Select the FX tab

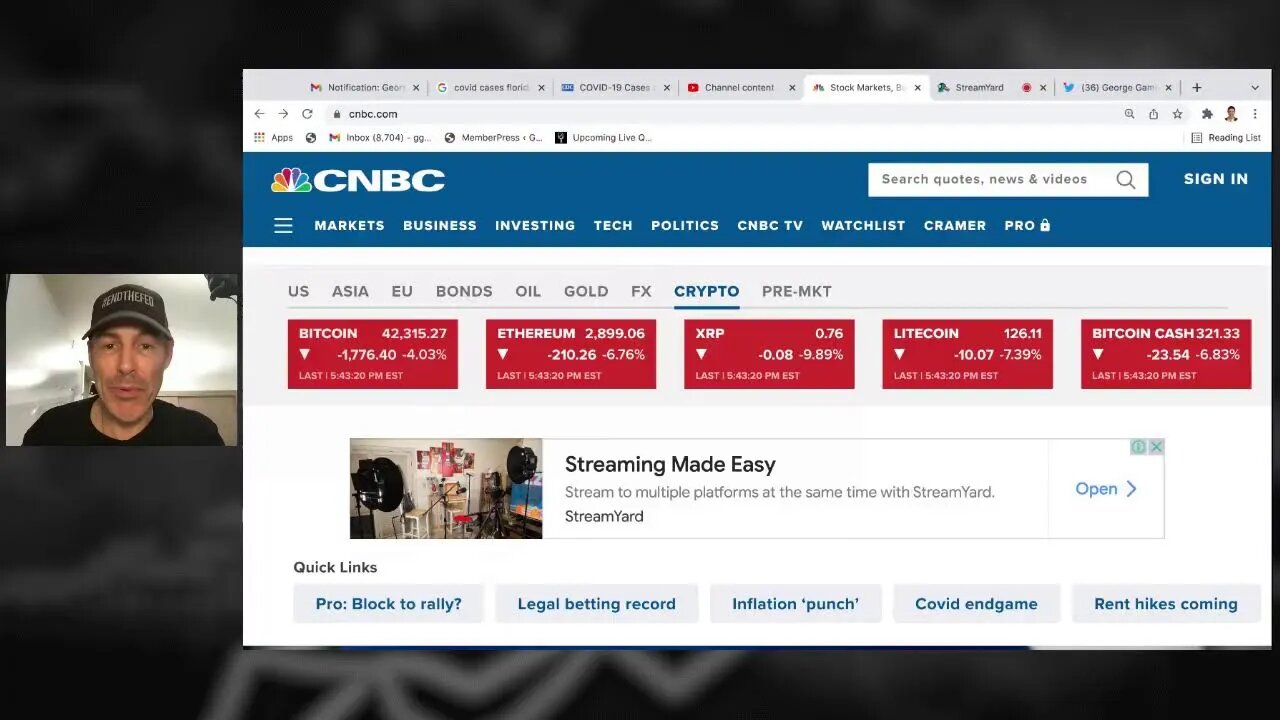click(x=641, y=292)
